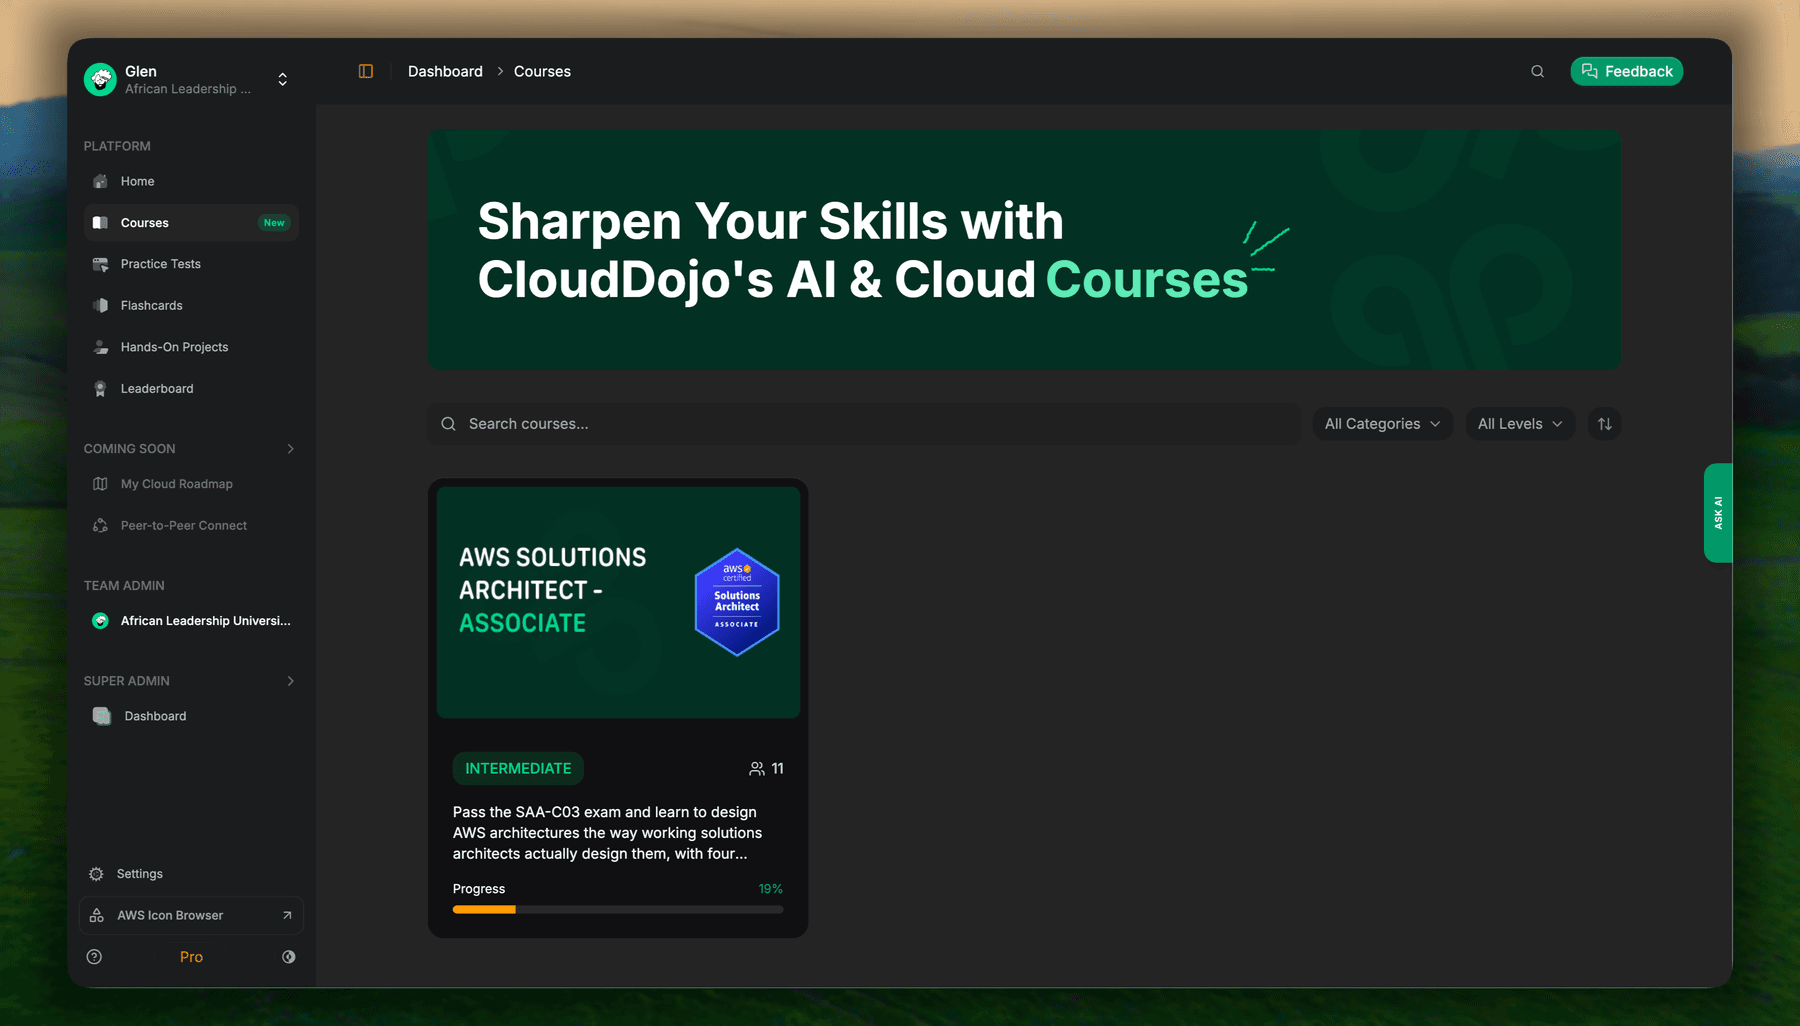Open the All Categories dropdown
Viewport: 1800px width, 1026px height.
[x=1382, y=424]
